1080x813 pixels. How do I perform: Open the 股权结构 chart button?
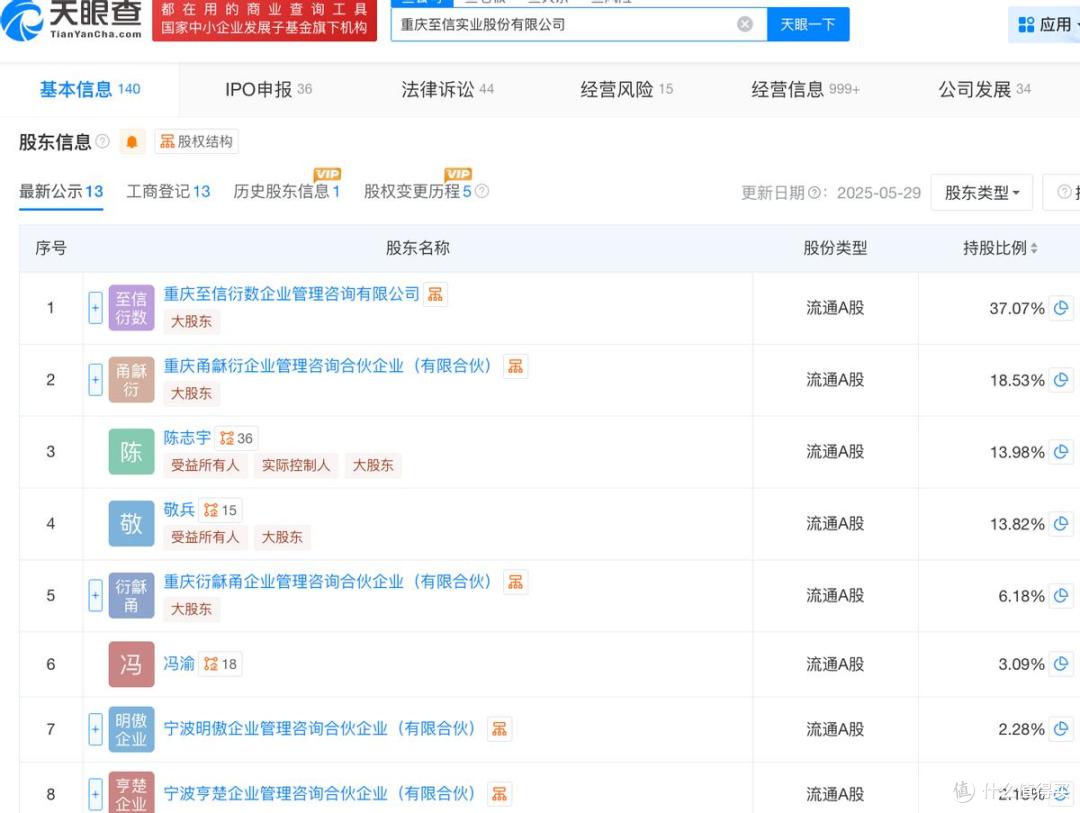click(x=196, y=141)
